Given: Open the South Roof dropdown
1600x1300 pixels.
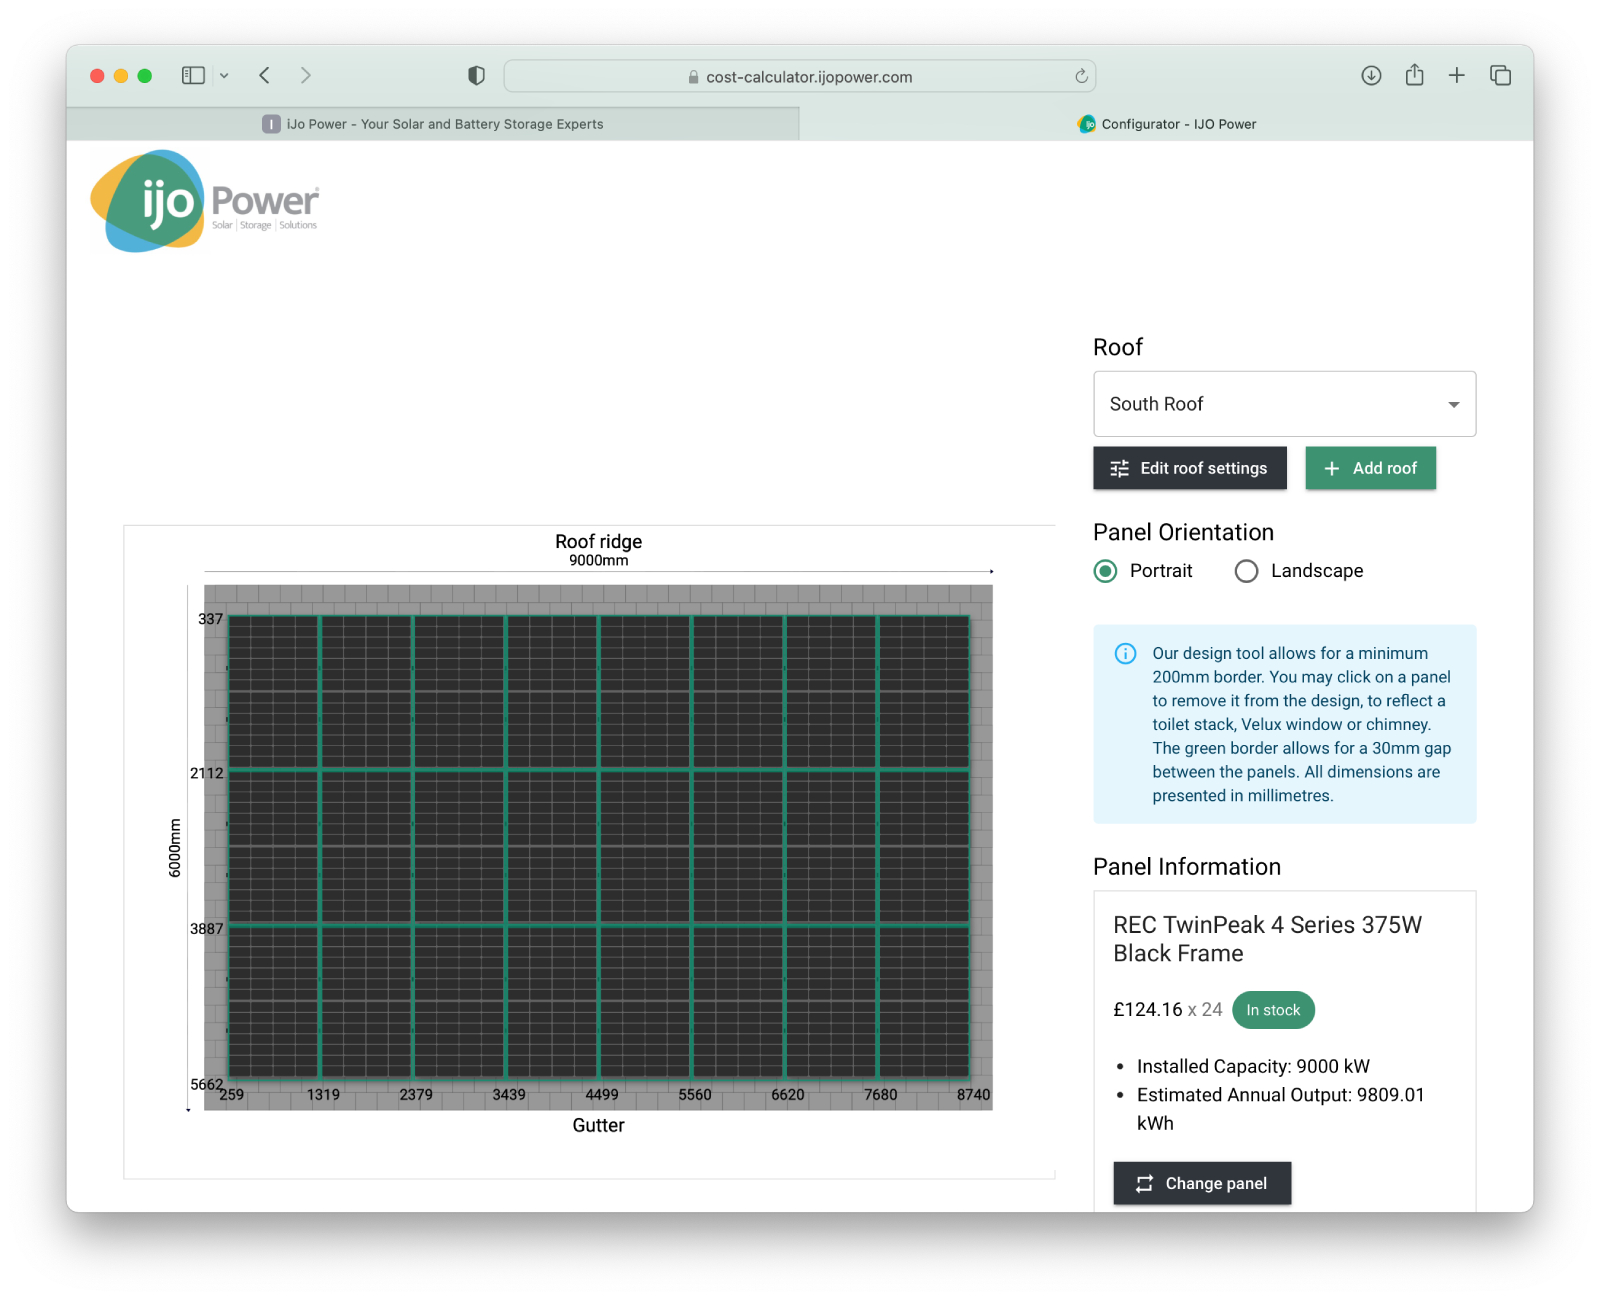Looking at the screenshot, I should 1284,404.
